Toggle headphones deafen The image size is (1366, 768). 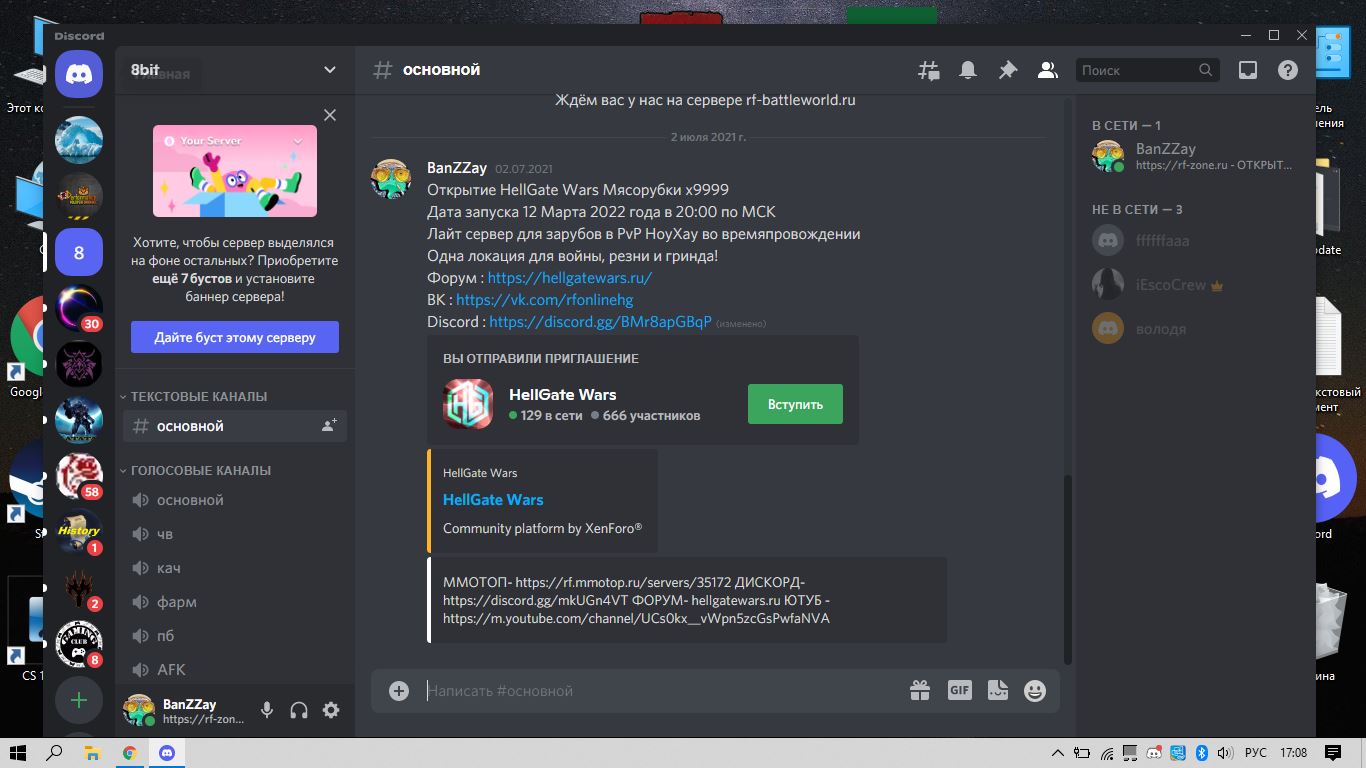tap(299, 710)
